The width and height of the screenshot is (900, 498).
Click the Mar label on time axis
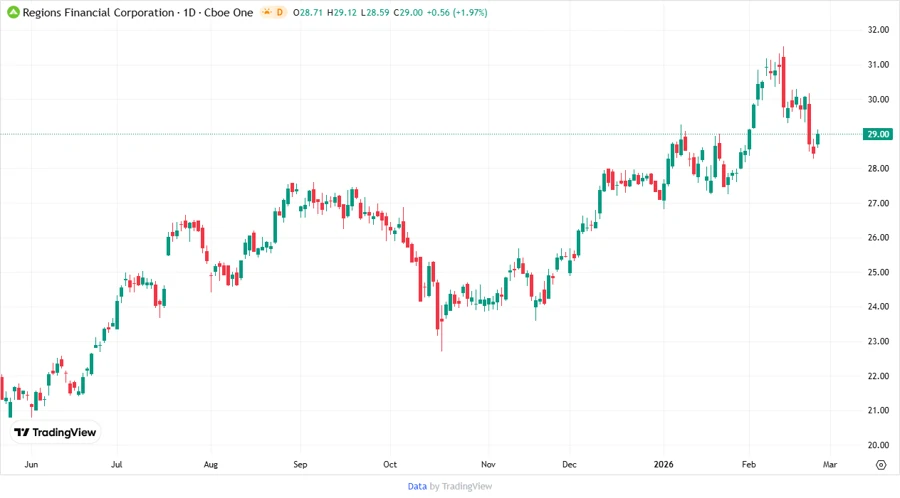coord(830,465)
